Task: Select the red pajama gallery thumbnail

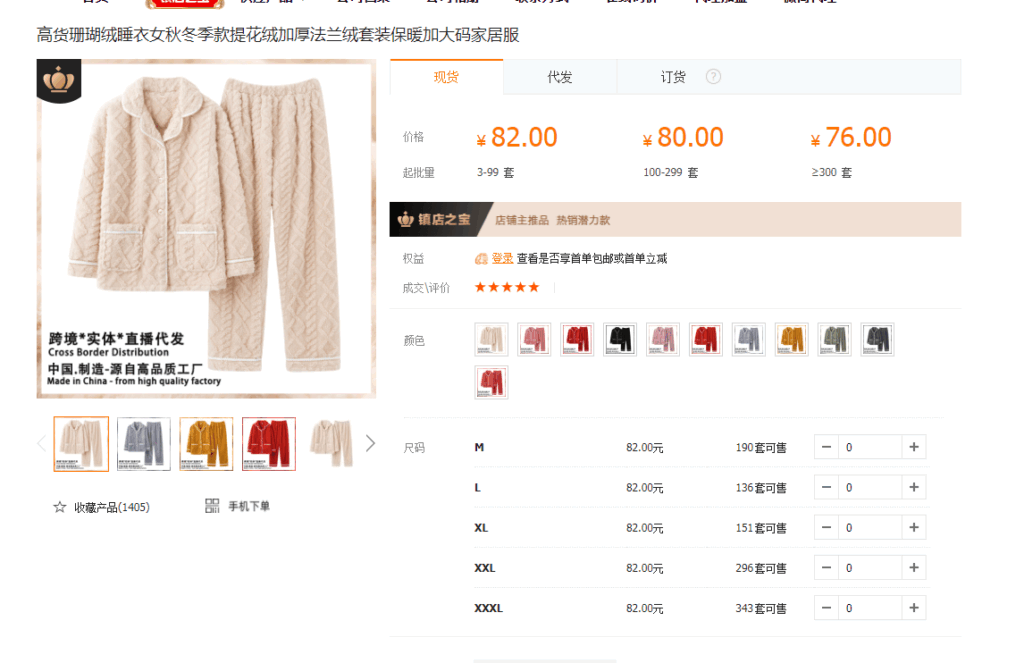Action: [269, 444]
